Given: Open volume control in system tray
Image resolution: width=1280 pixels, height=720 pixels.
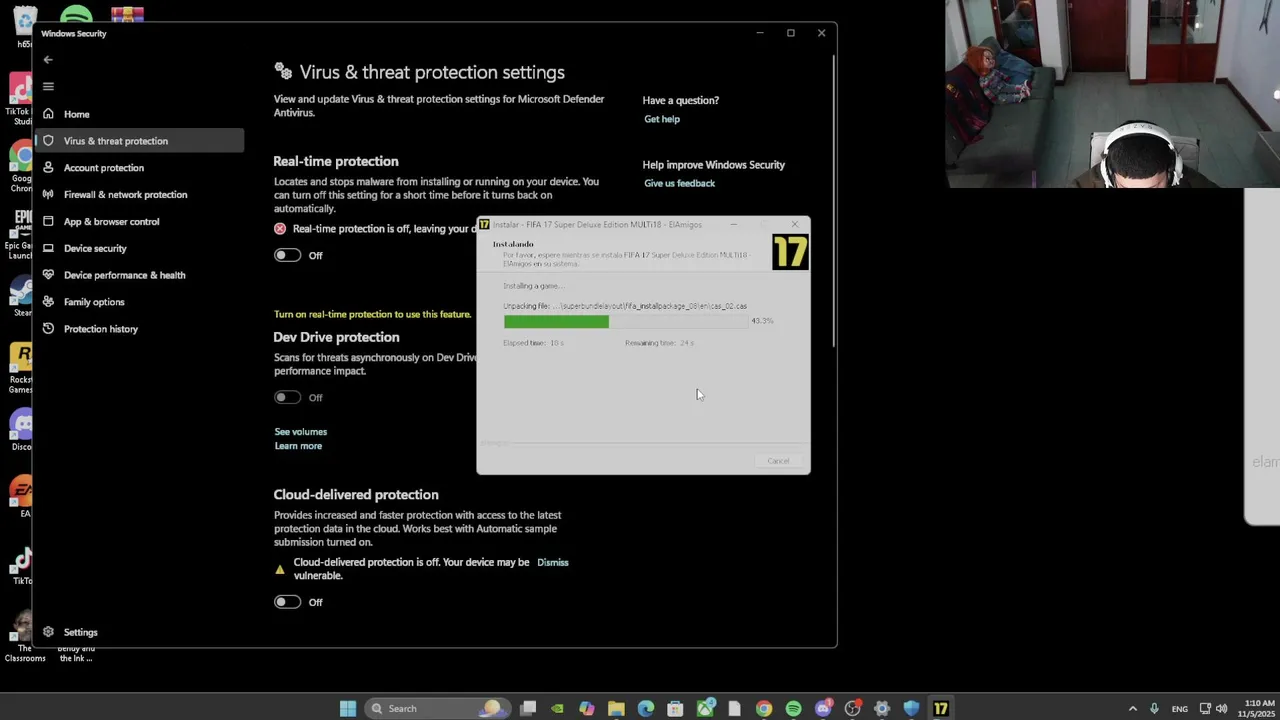Looking at the screenshot, I should (x=1221, y=708).
